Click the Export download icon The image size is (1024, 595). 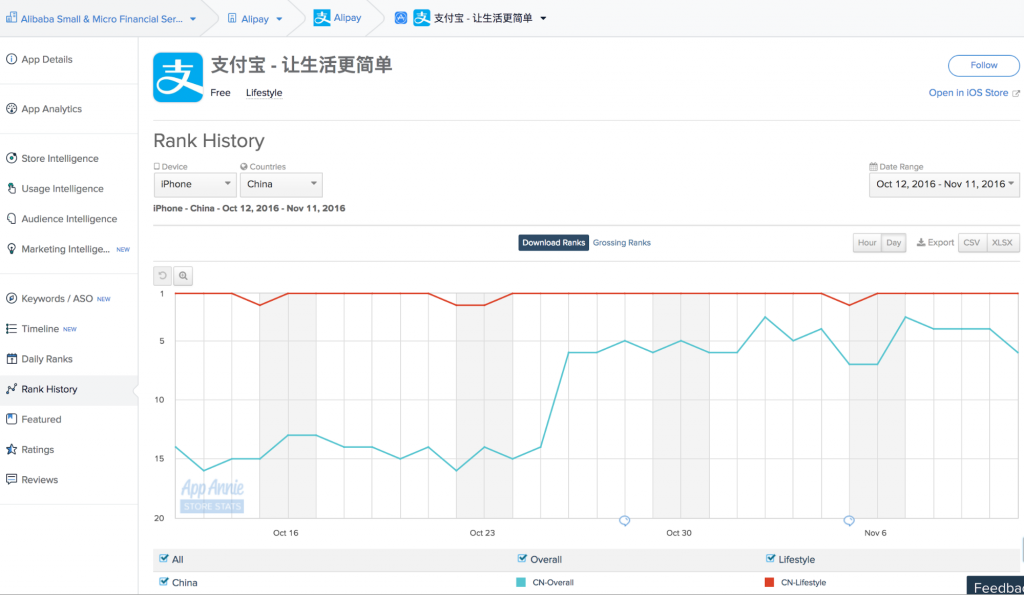pyautogui.click(x=921, y=242)
